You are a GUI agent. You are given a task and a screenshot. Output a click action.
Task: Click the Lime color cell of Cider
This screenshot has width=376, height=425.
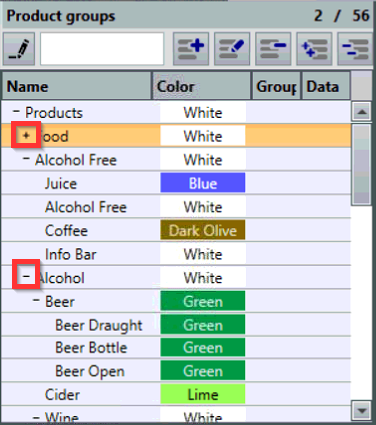tap(203, 394)
